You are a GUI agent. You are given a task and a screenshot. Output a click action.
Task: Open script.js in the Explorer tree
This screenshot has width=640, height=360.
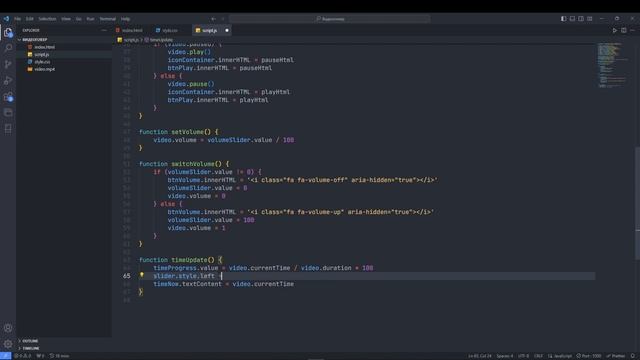coord(42,54)
